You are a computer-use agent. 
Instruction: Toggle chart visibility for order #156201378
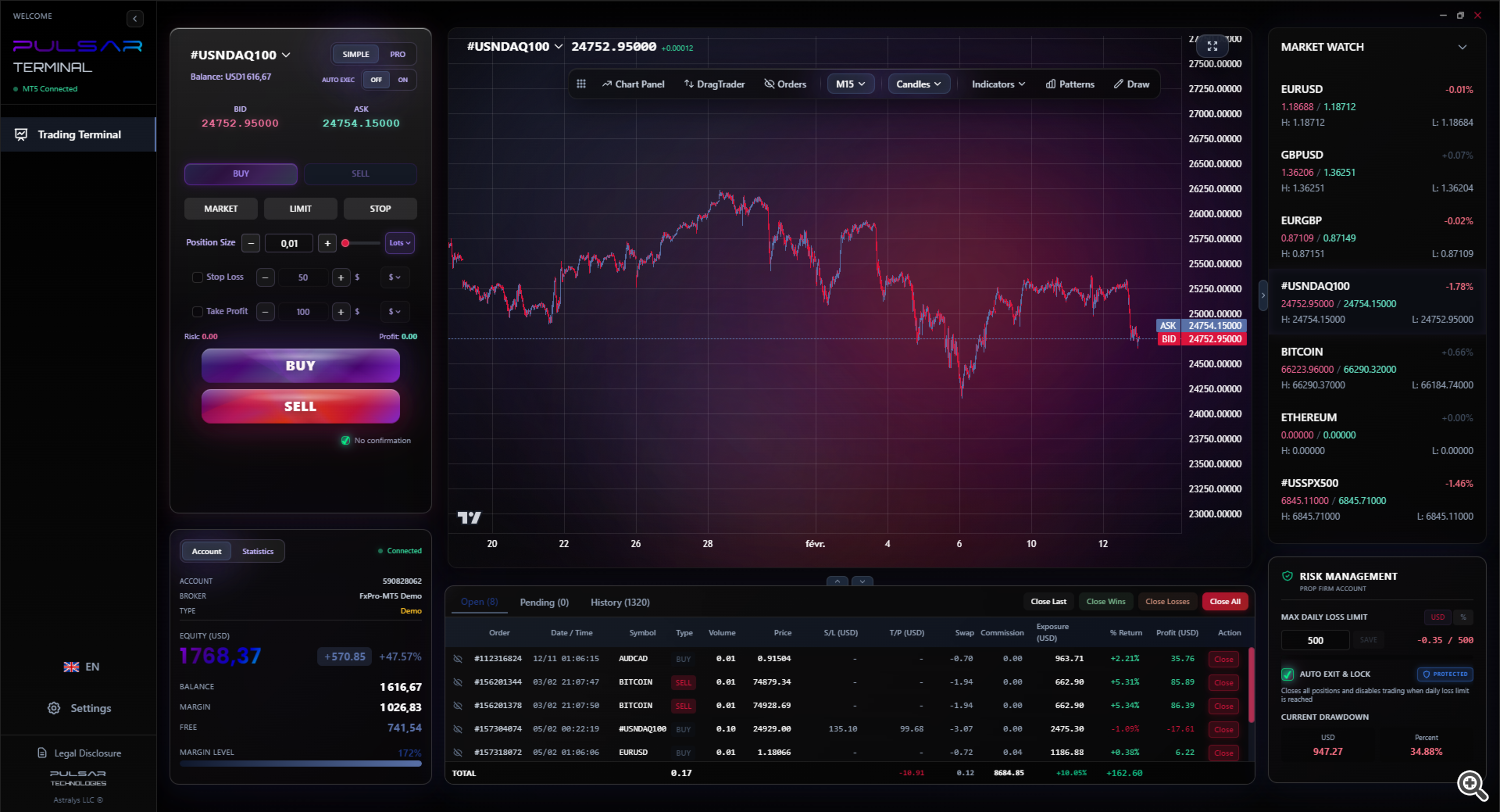click(x=458, y=706)
